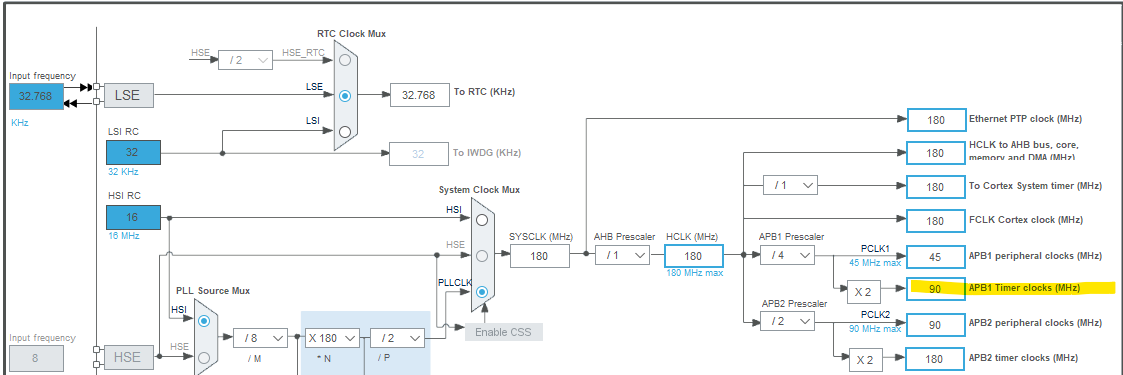Open the PLL /2 P divider dropdown
The height and width of the screenshot is (375, 1123).
[397, 338]
